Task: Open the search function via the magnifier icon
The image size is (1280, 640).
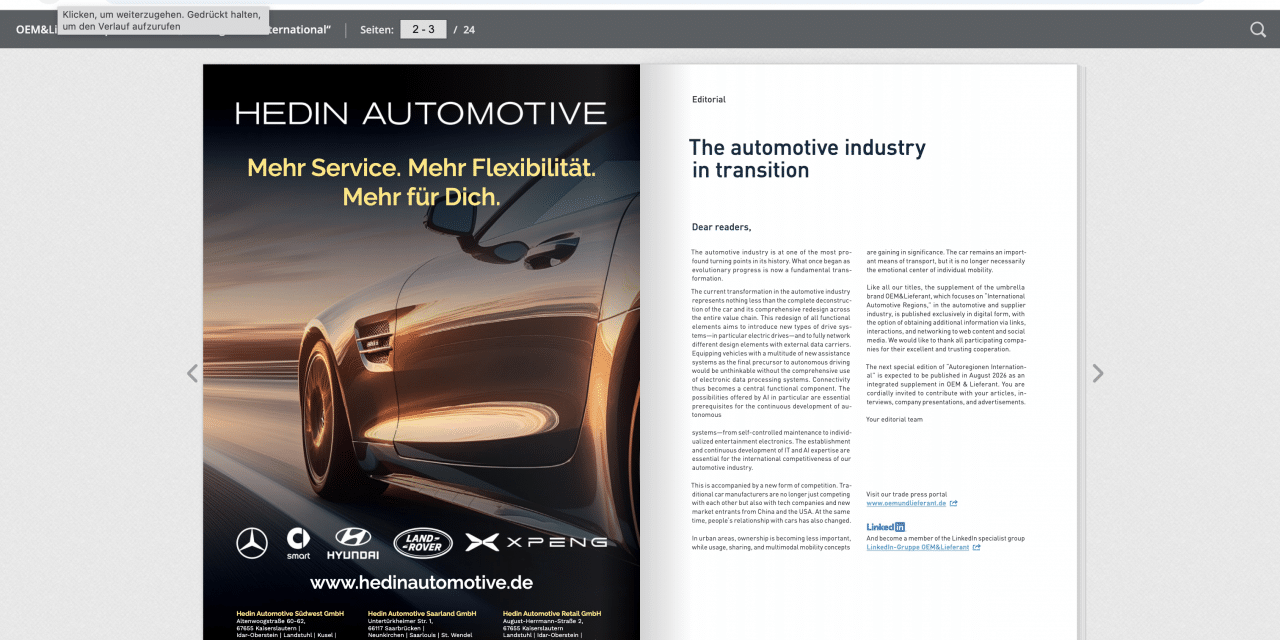Action: 1258,30
